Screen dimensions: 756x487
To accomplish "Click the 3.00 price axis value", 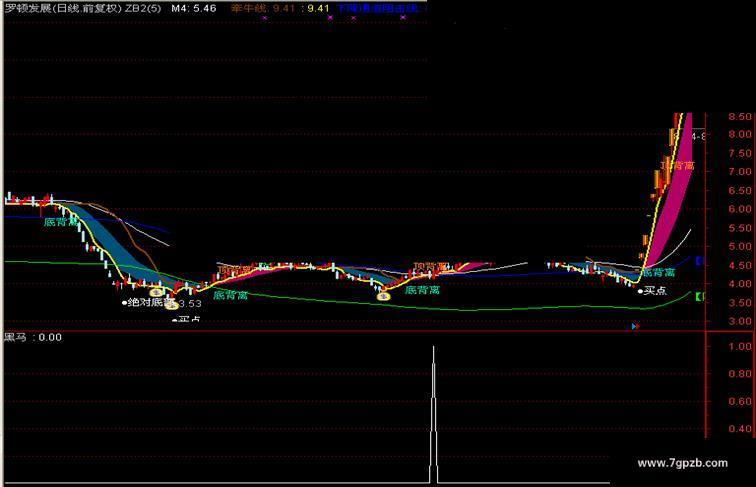I will click(x=740, y=321).
